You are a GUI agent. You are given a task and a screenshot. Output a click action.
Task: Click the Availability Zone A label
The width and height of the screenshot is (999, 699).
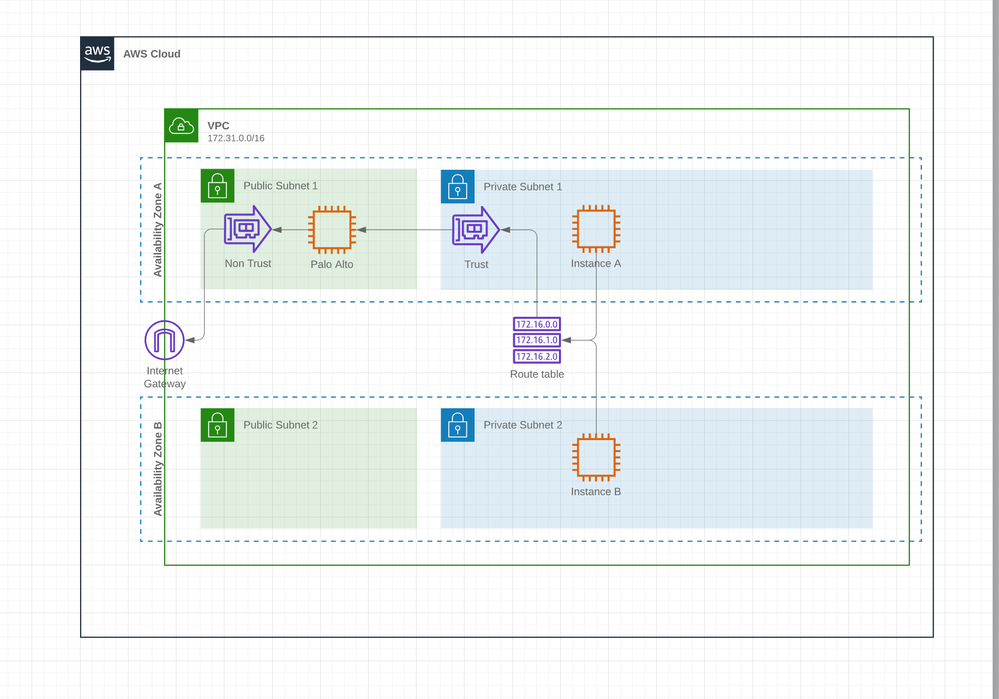coord(158,230)
